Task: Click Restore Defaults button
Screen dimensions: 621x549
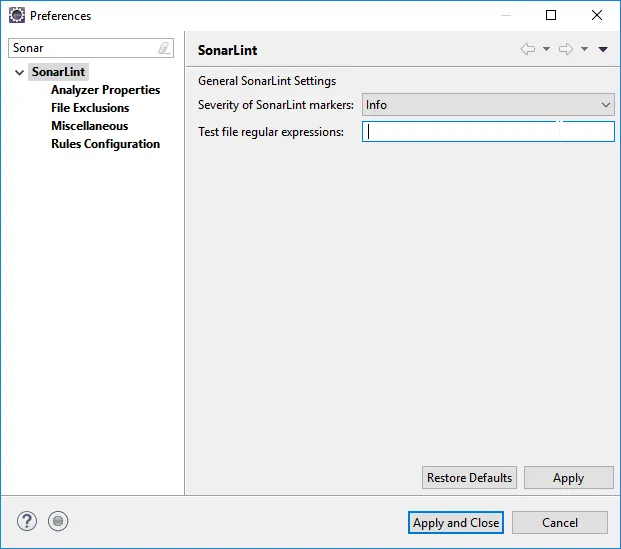Action: [x=469, y=478]
